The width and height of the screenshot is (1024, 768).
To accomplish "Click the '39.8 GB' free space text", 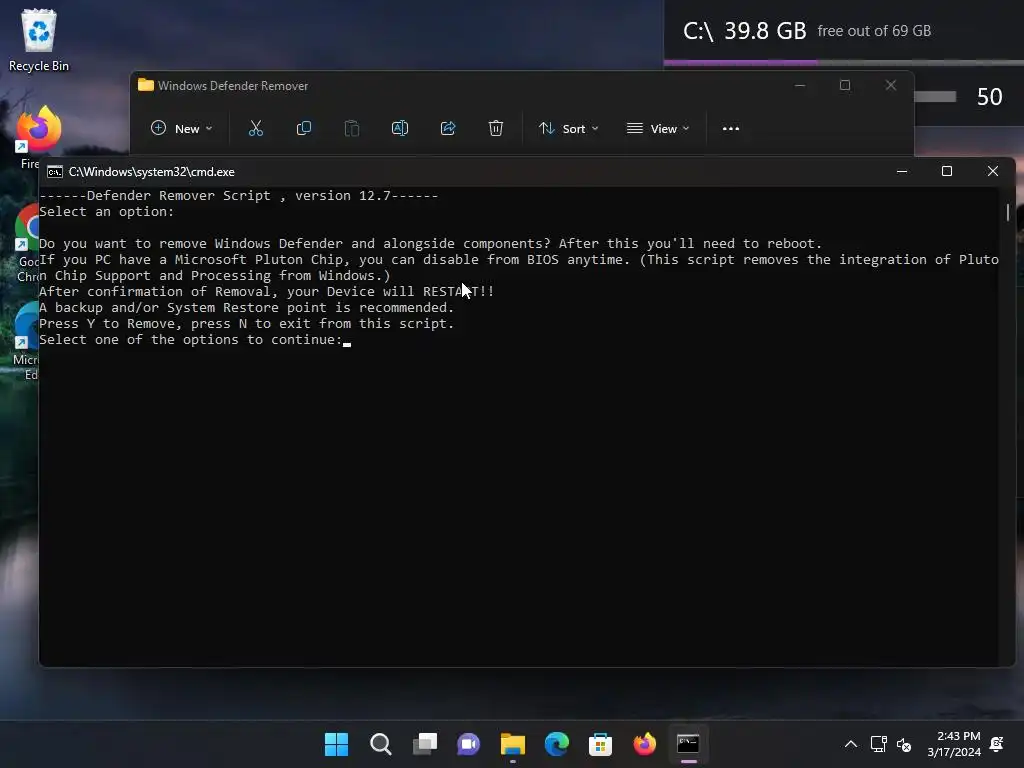I will [x=765, y=31].
